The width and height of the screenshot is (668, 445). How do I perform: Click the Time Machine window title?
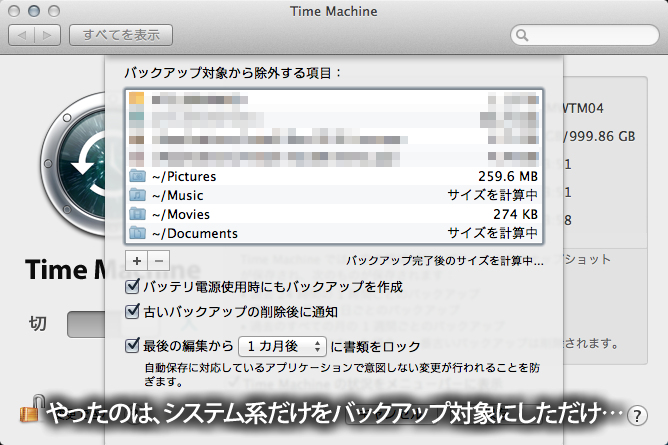[334, 11]
